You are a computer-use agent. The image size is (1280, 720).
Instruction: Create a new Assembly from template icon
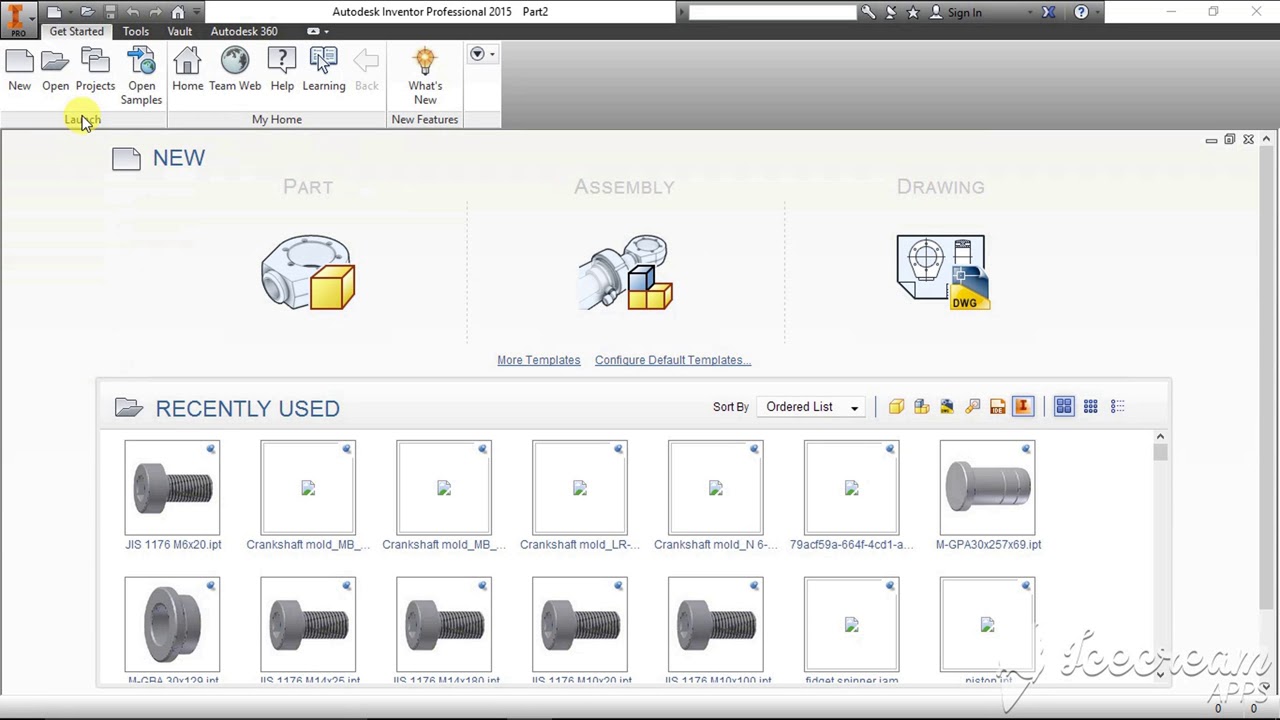(x=625, y=272)
